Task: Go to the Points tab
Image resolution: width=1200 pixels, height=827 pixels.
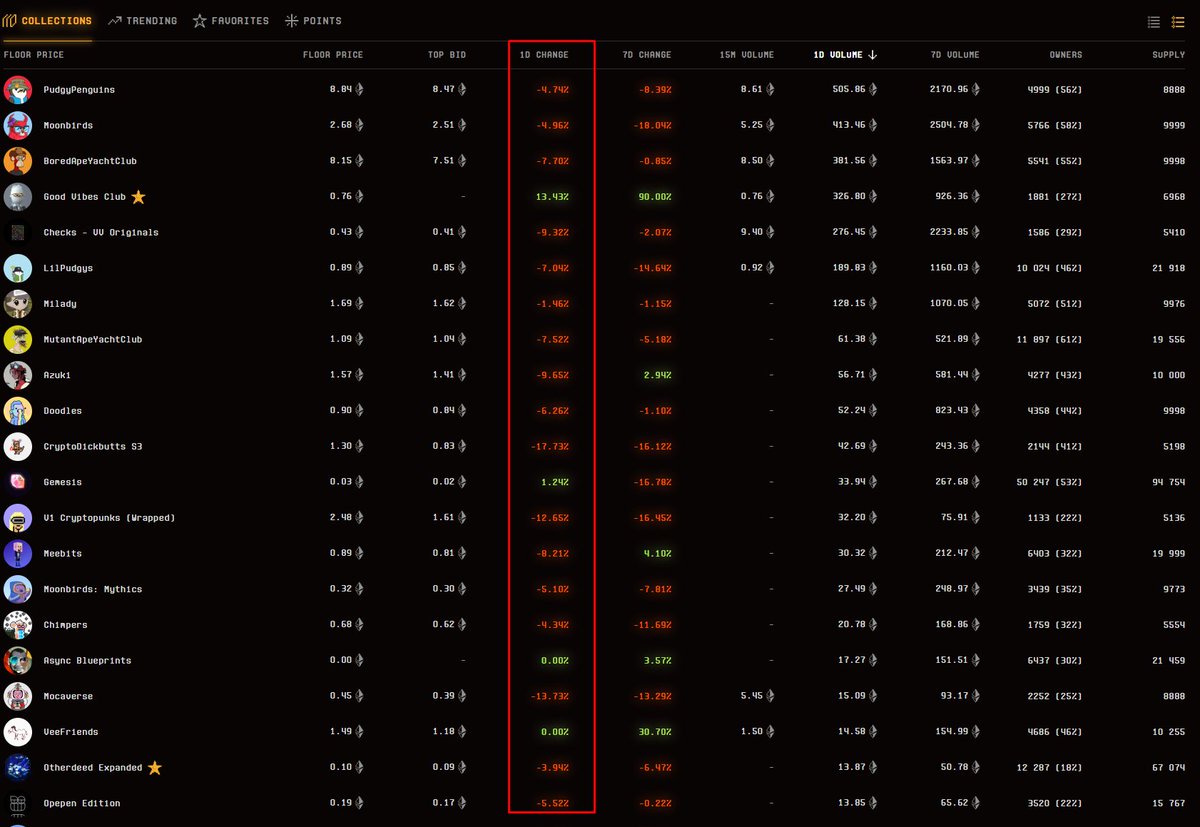Action: [313, 21]
